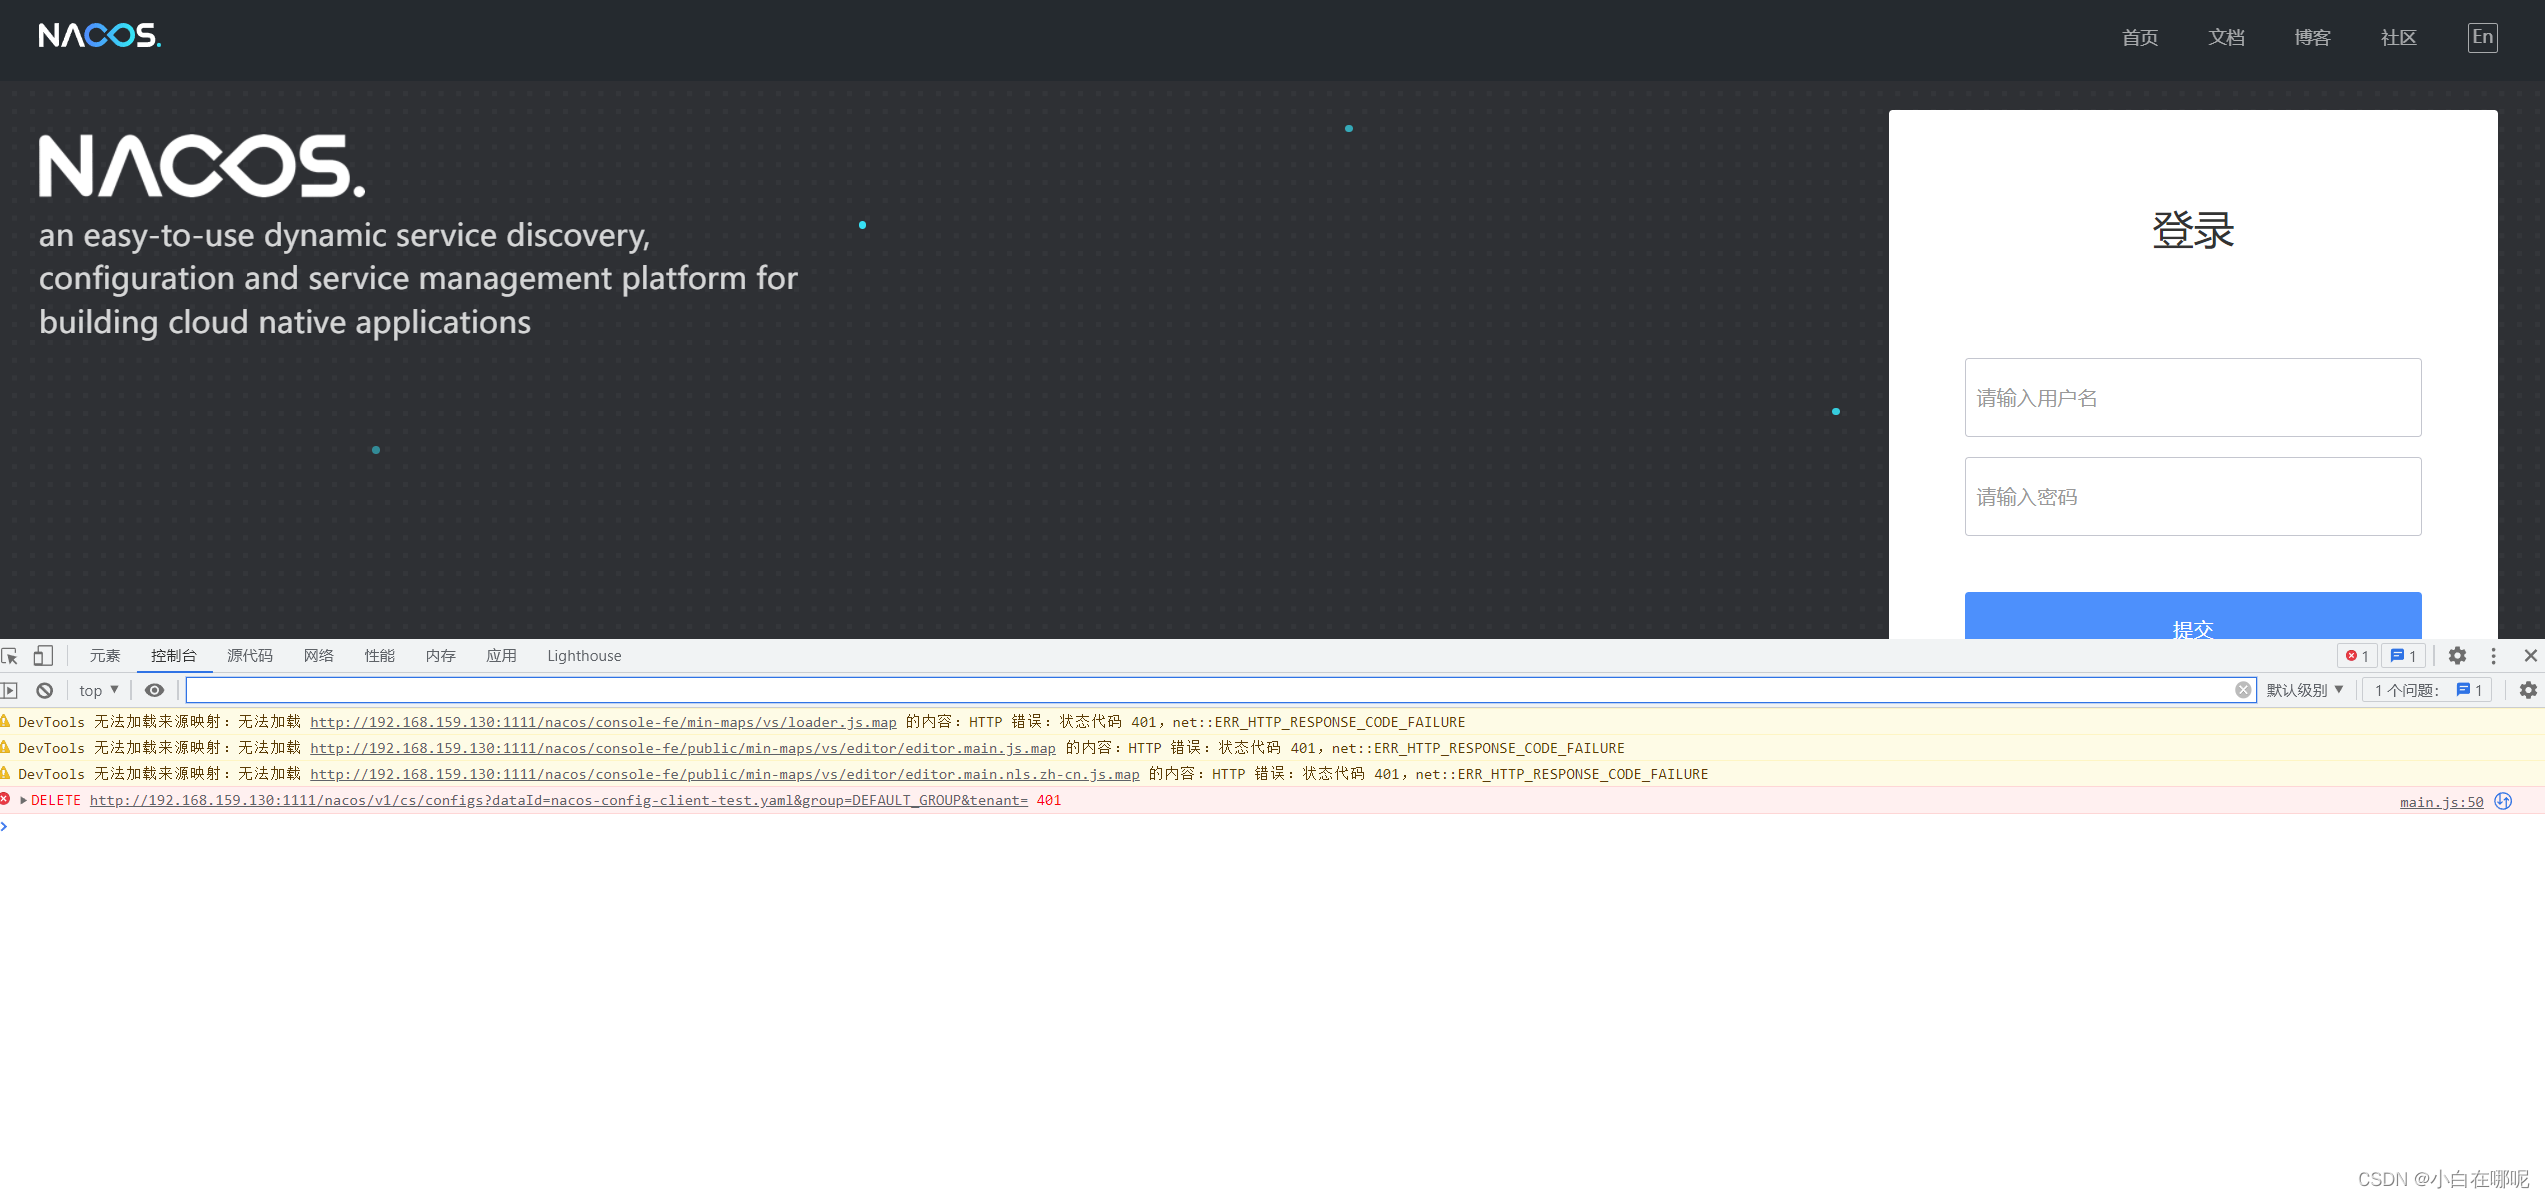Viewport: 2545px width, 1198px height.
Task: Open console settings gear at filter row
Action: [x=2528, y=690]
